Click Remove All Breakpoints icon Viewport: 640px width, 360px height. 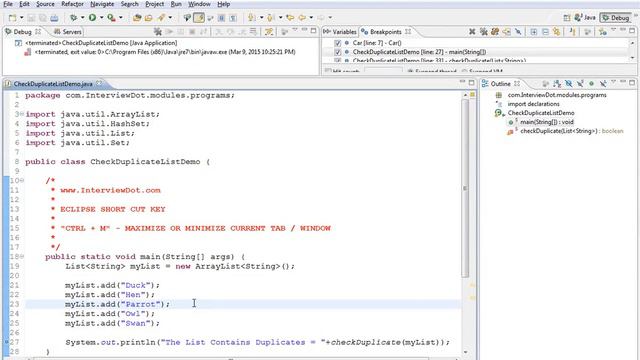[484, 31]
